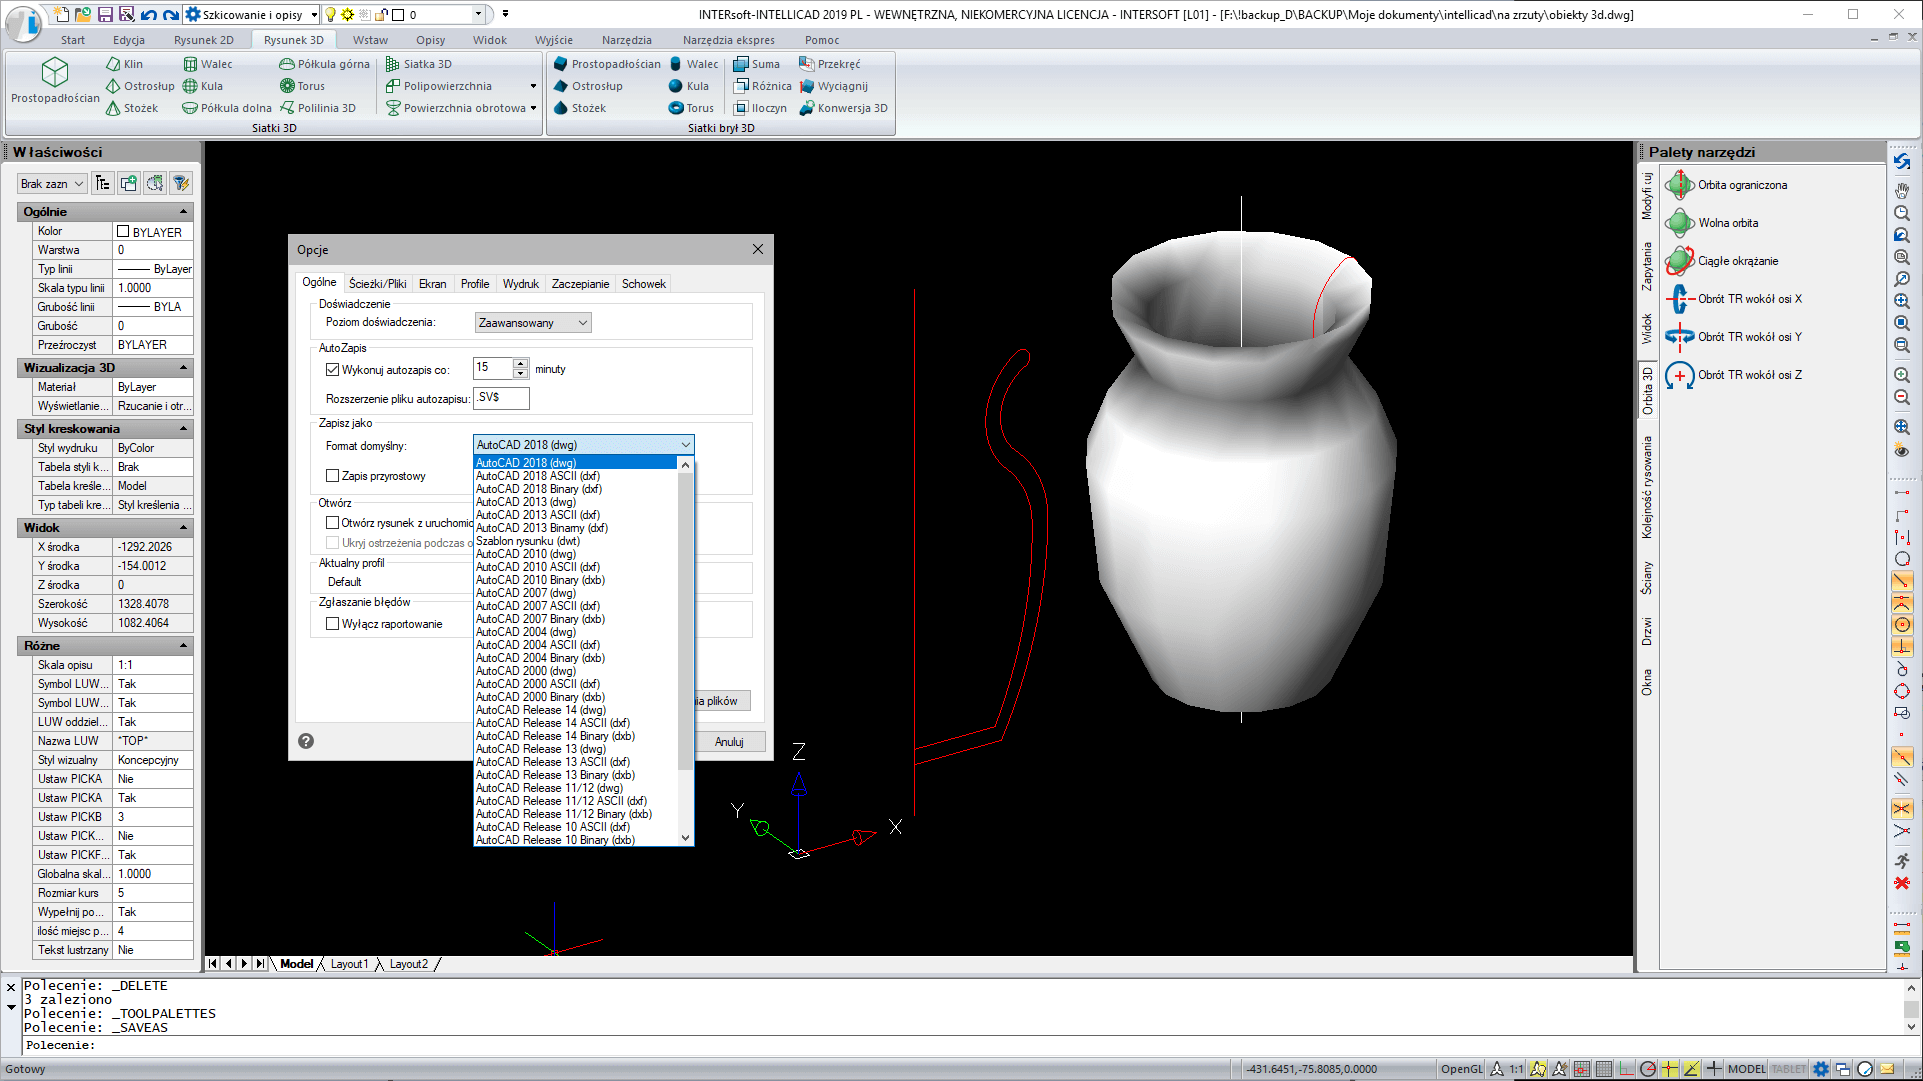Collapse the Widok properties section

pos(183,528)
